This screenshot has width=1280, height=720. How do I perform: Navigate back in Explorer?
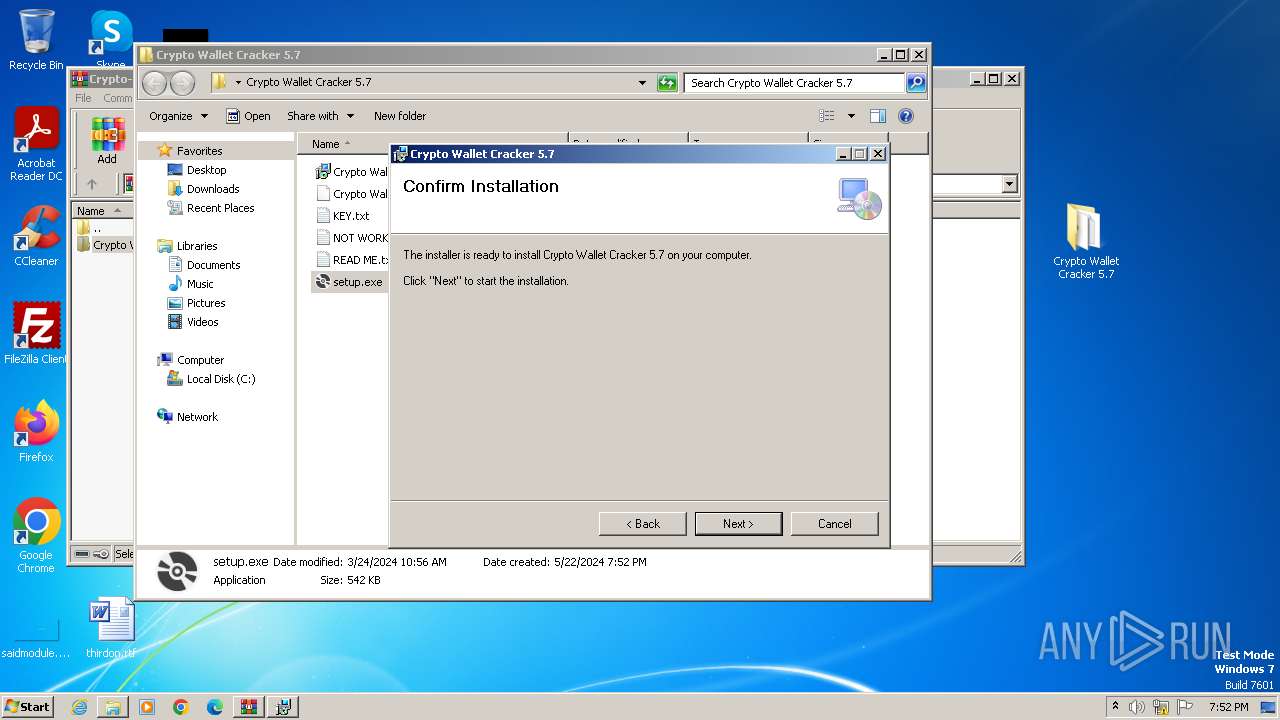[155, 83]
